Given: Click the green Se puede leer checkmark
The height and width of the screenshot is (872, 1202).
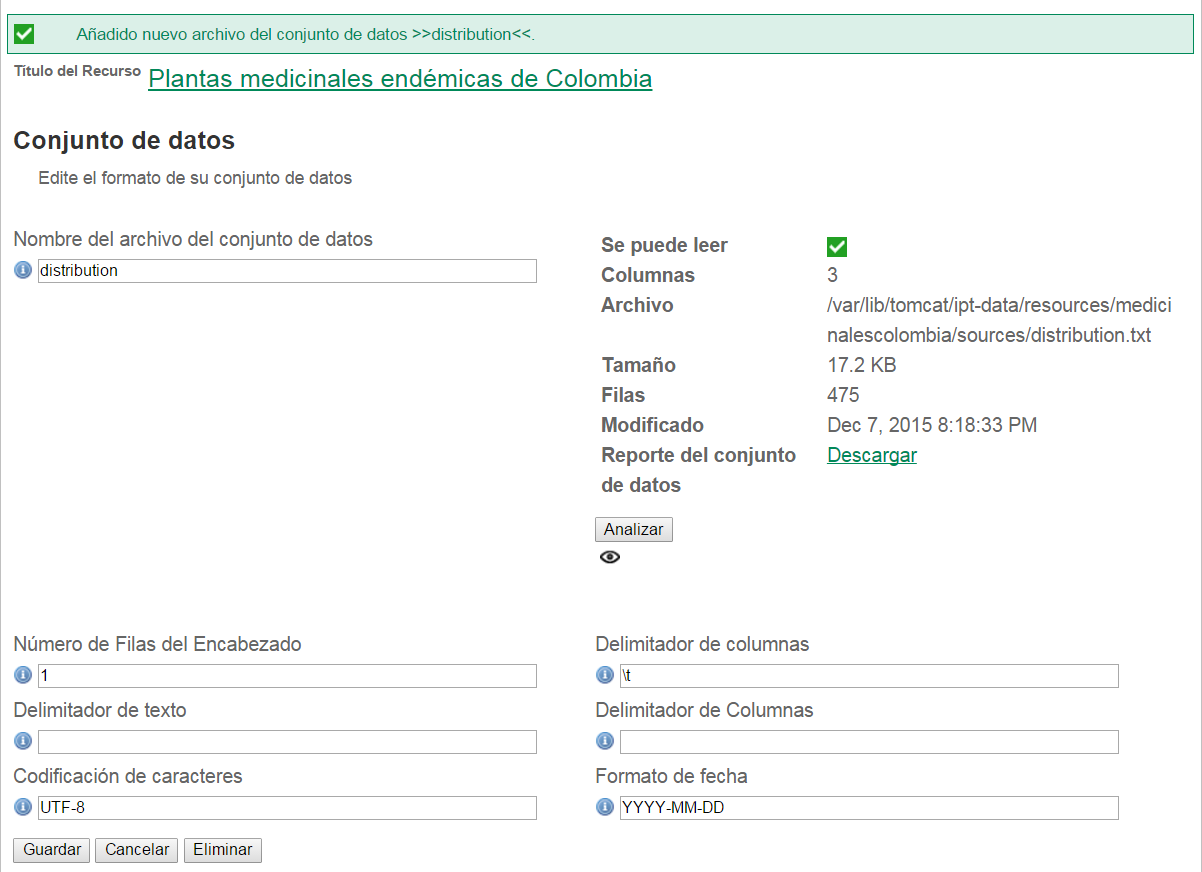Looking at the screenshot, I should (837, 247).
